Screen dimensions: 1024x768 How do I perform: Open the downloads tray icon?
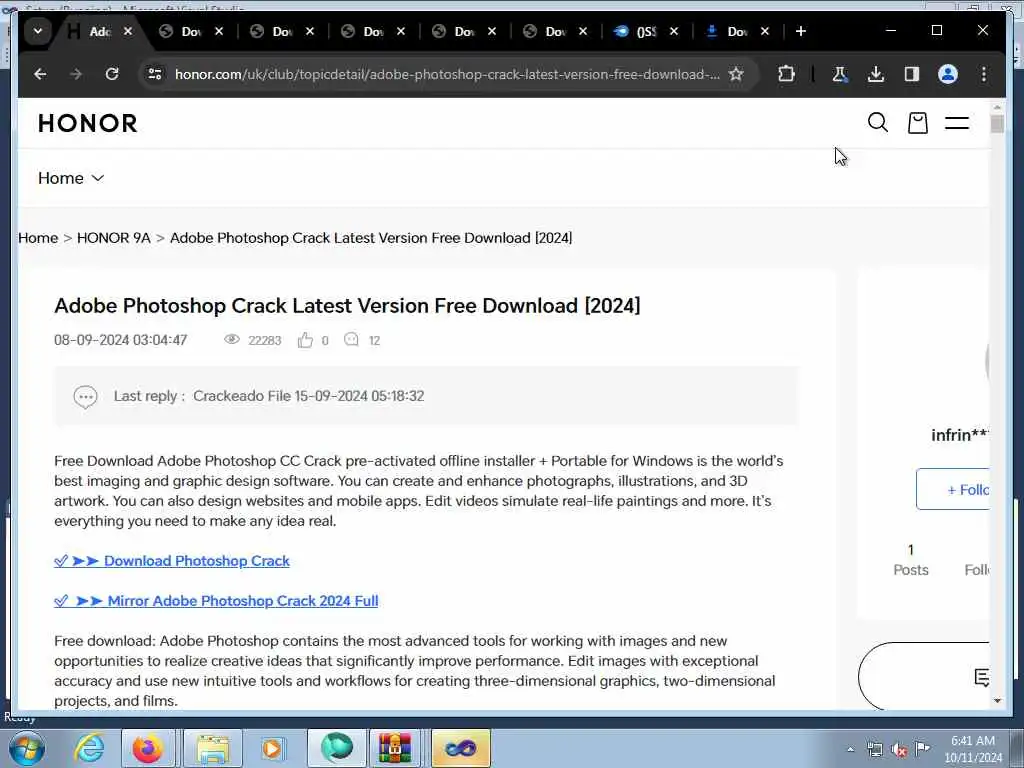pyautogui.click(x=876, y=74)
